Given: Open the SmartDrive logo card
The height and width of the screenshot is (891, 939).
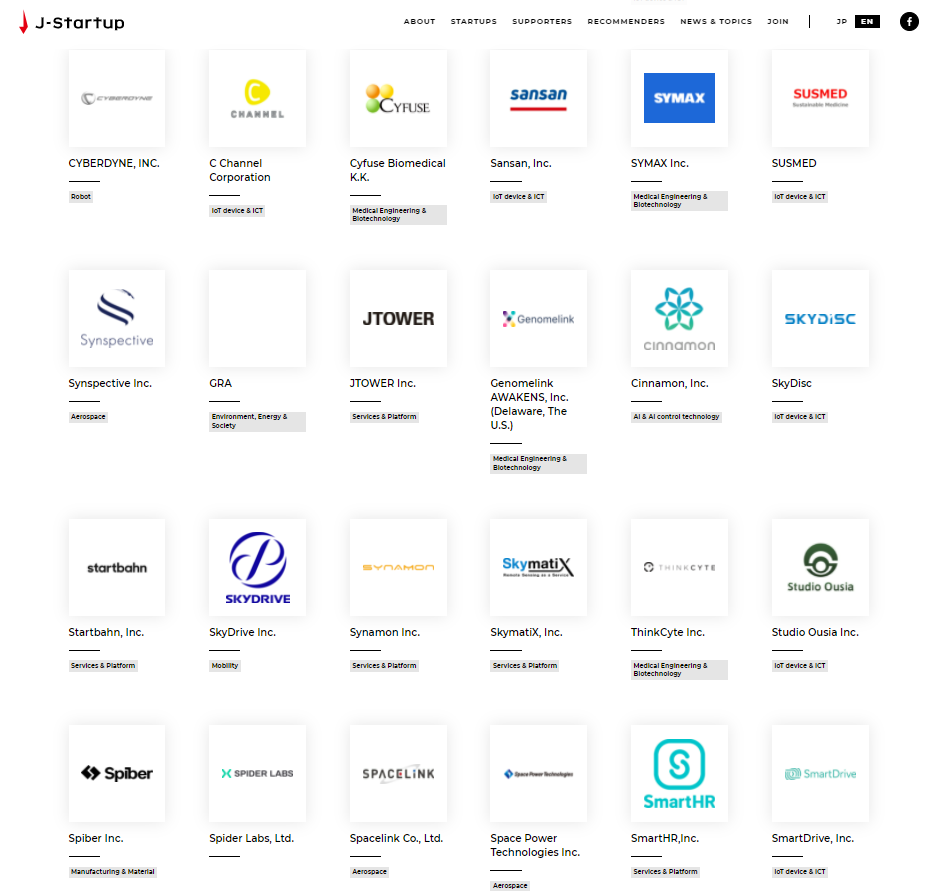Looking at the screenshot, I should (x=820, y=774).
